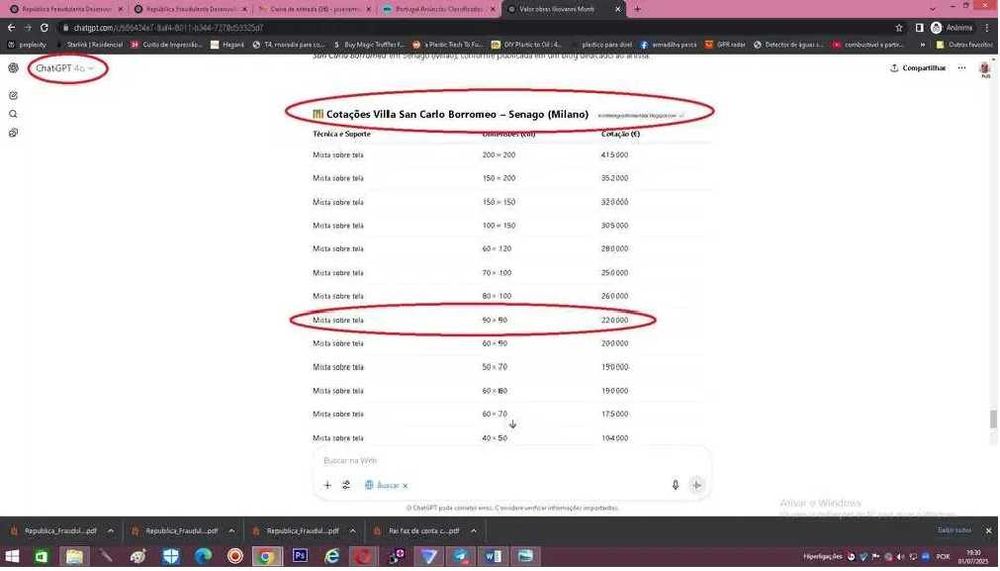
Task: Open the Anônima incognito profile button
Action: pyautogui.click(x=952, y=28)
